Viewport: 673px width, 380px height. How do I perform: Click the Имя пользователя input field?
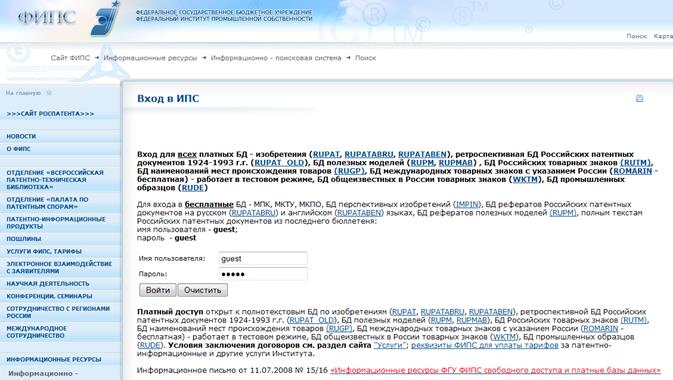tap(263, 258)
